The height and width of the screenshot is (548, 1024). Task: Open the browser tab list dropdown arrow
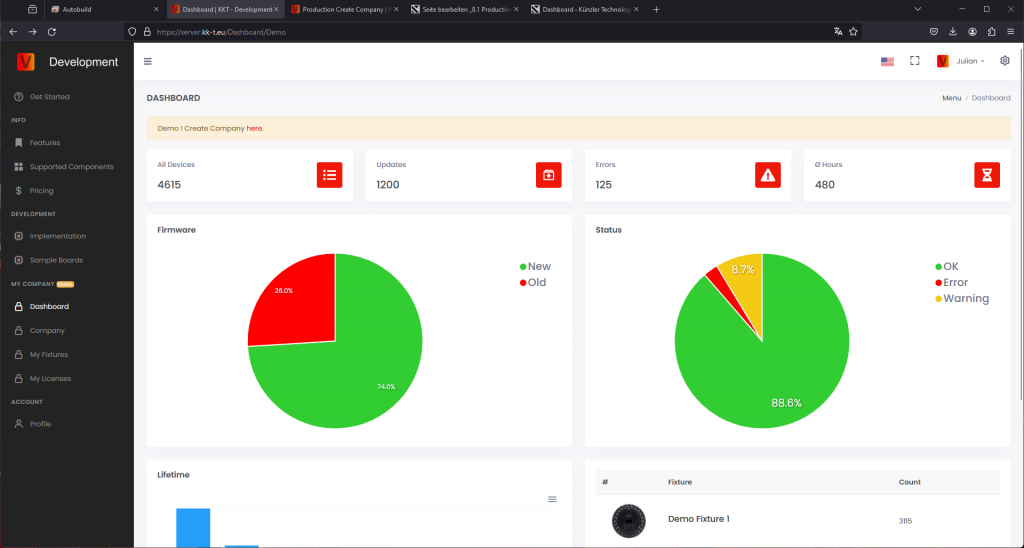(x=918, y=9)
